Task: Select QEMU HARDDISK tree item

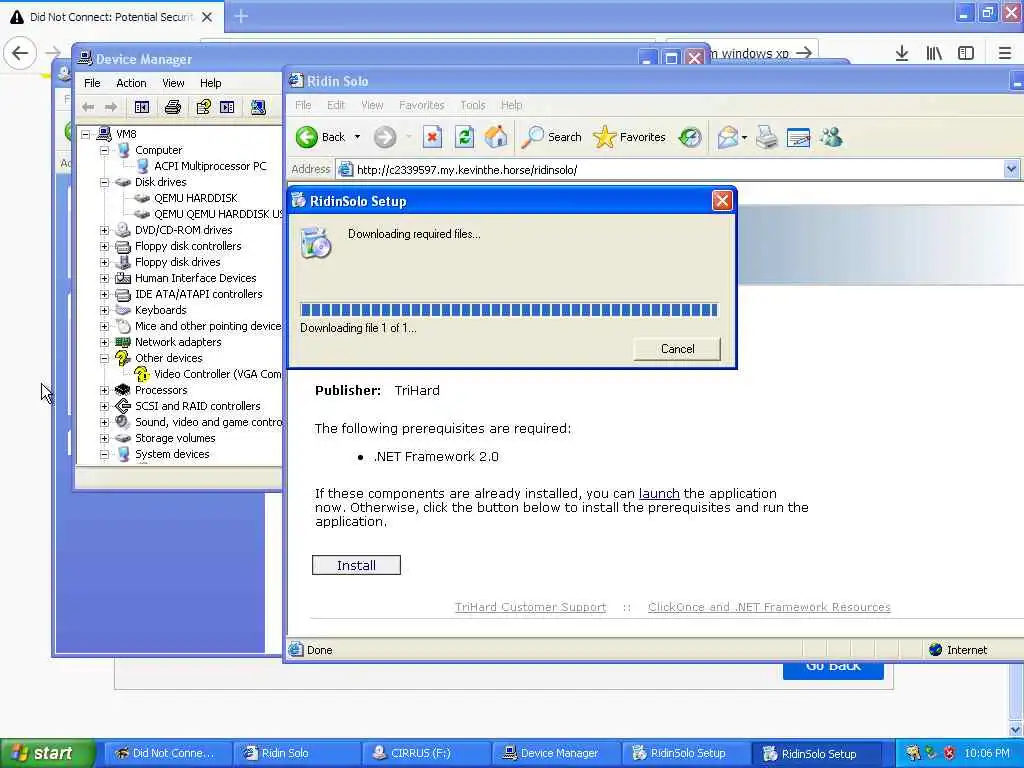Action: click(x=195, y=198)
